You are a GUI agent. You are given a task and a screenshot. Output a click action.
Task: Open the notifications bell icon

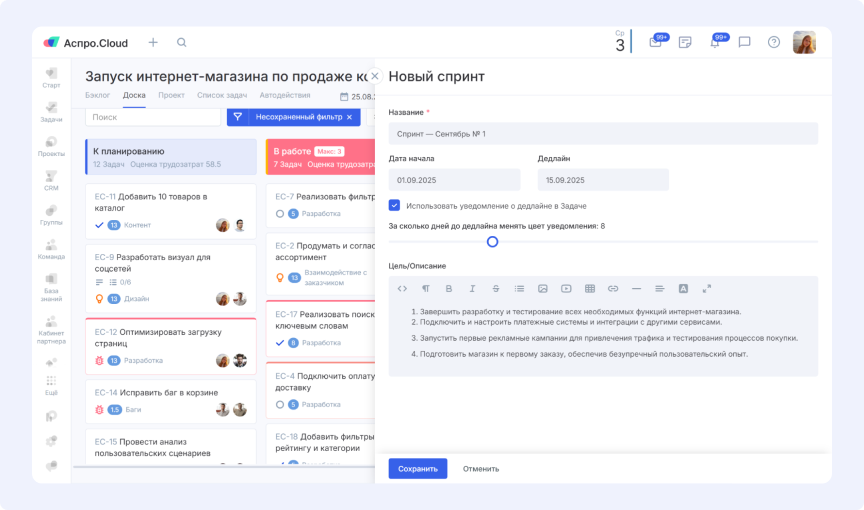coord(714,42)
